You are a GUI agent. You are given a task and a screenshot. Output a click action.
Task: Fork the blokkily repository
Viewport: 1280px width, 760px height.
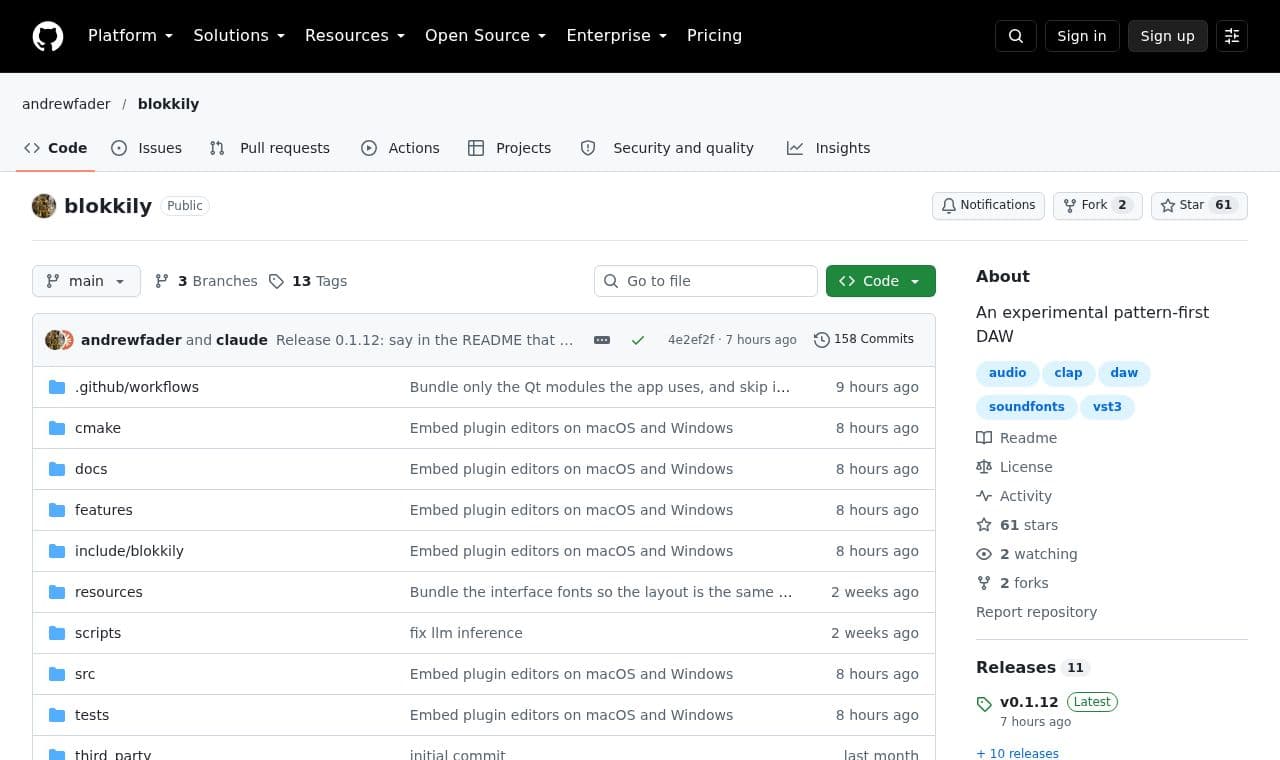[x=1097, y=206]
